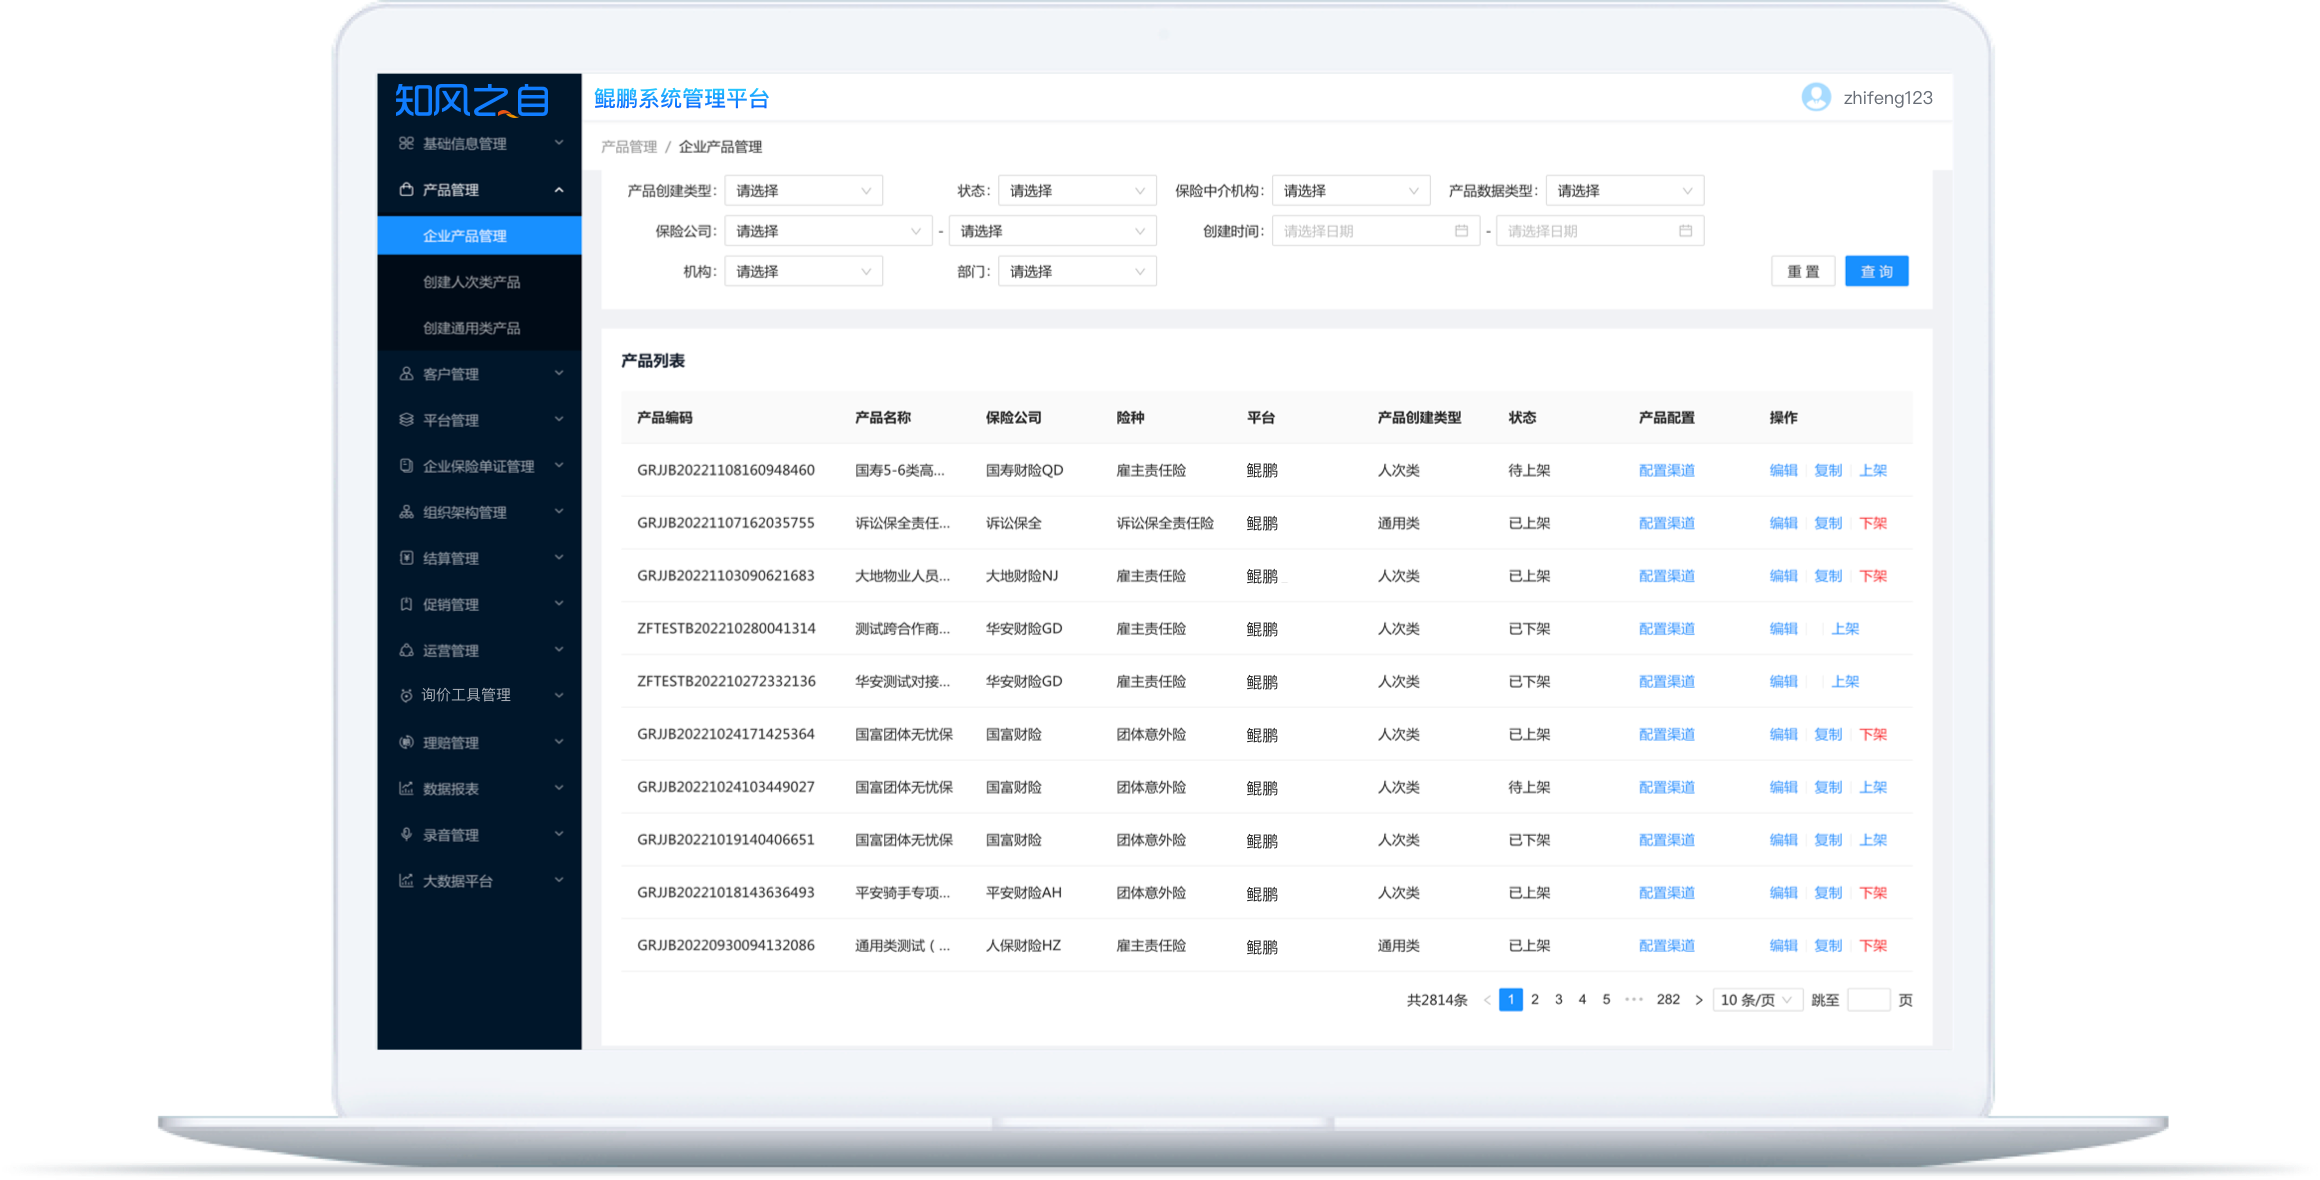2320x1180 pixels.
Task: Click the next page arrow in pagination
Action: pyautogui.click(x=1698, y=1000)
